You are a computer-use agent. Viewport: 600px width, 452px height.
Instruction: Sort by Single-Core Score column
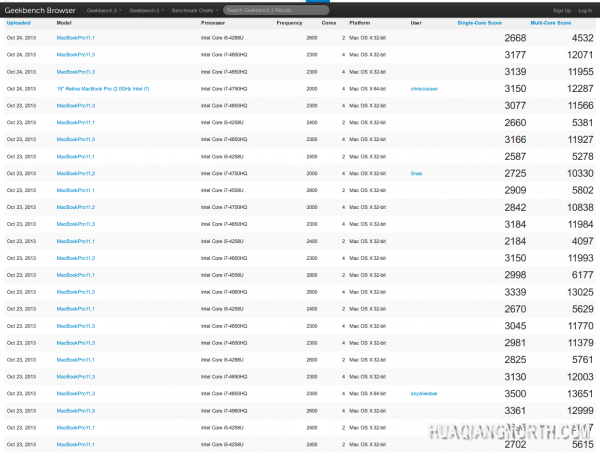pyautogui.click(x=479, y=23)
